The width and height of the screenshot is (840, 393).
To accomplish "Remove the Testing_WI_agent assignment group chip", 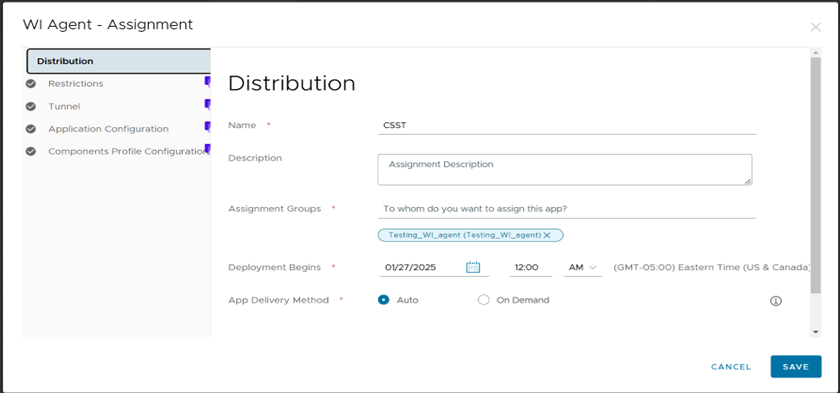I will coord(547,236).
